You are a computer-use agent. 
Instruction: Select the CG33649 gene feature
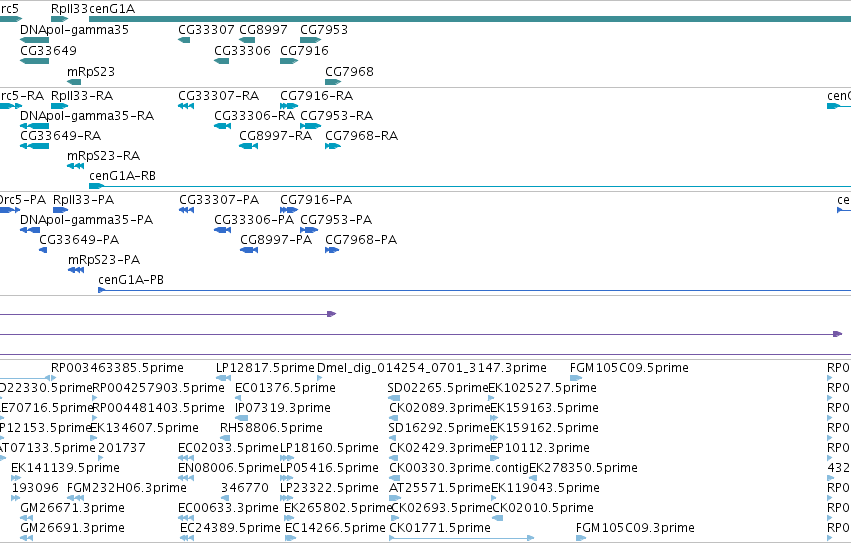[x=34, y=61]
